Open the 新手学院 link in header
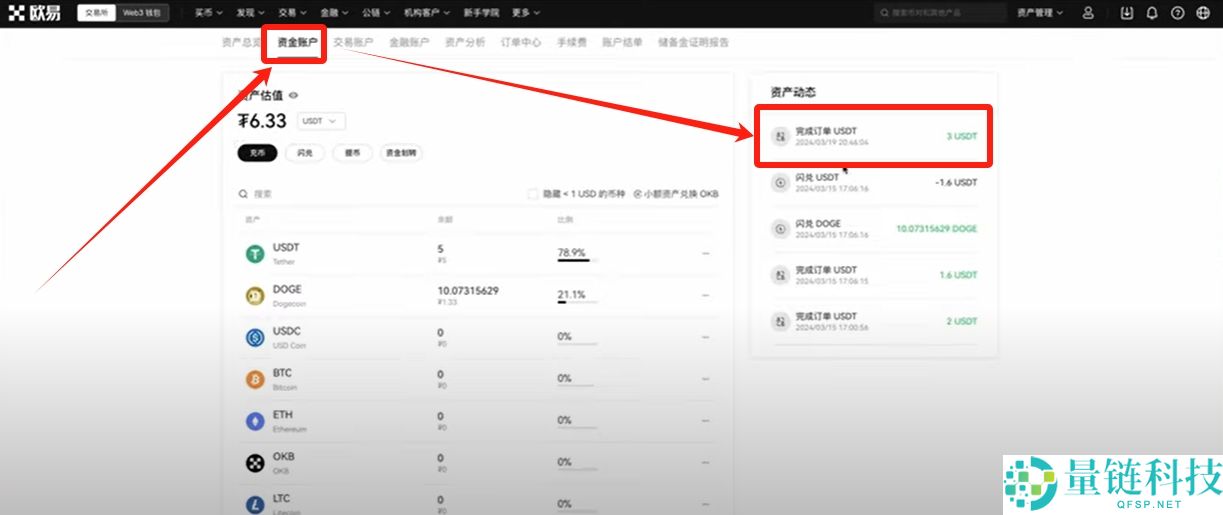 (x=481, y=13)
